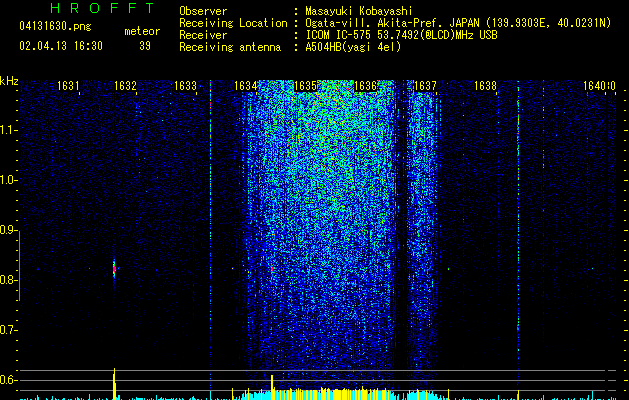Screen dimensions: 629x400
Task: Click the meteor count value 39
Action: point(145,46)
